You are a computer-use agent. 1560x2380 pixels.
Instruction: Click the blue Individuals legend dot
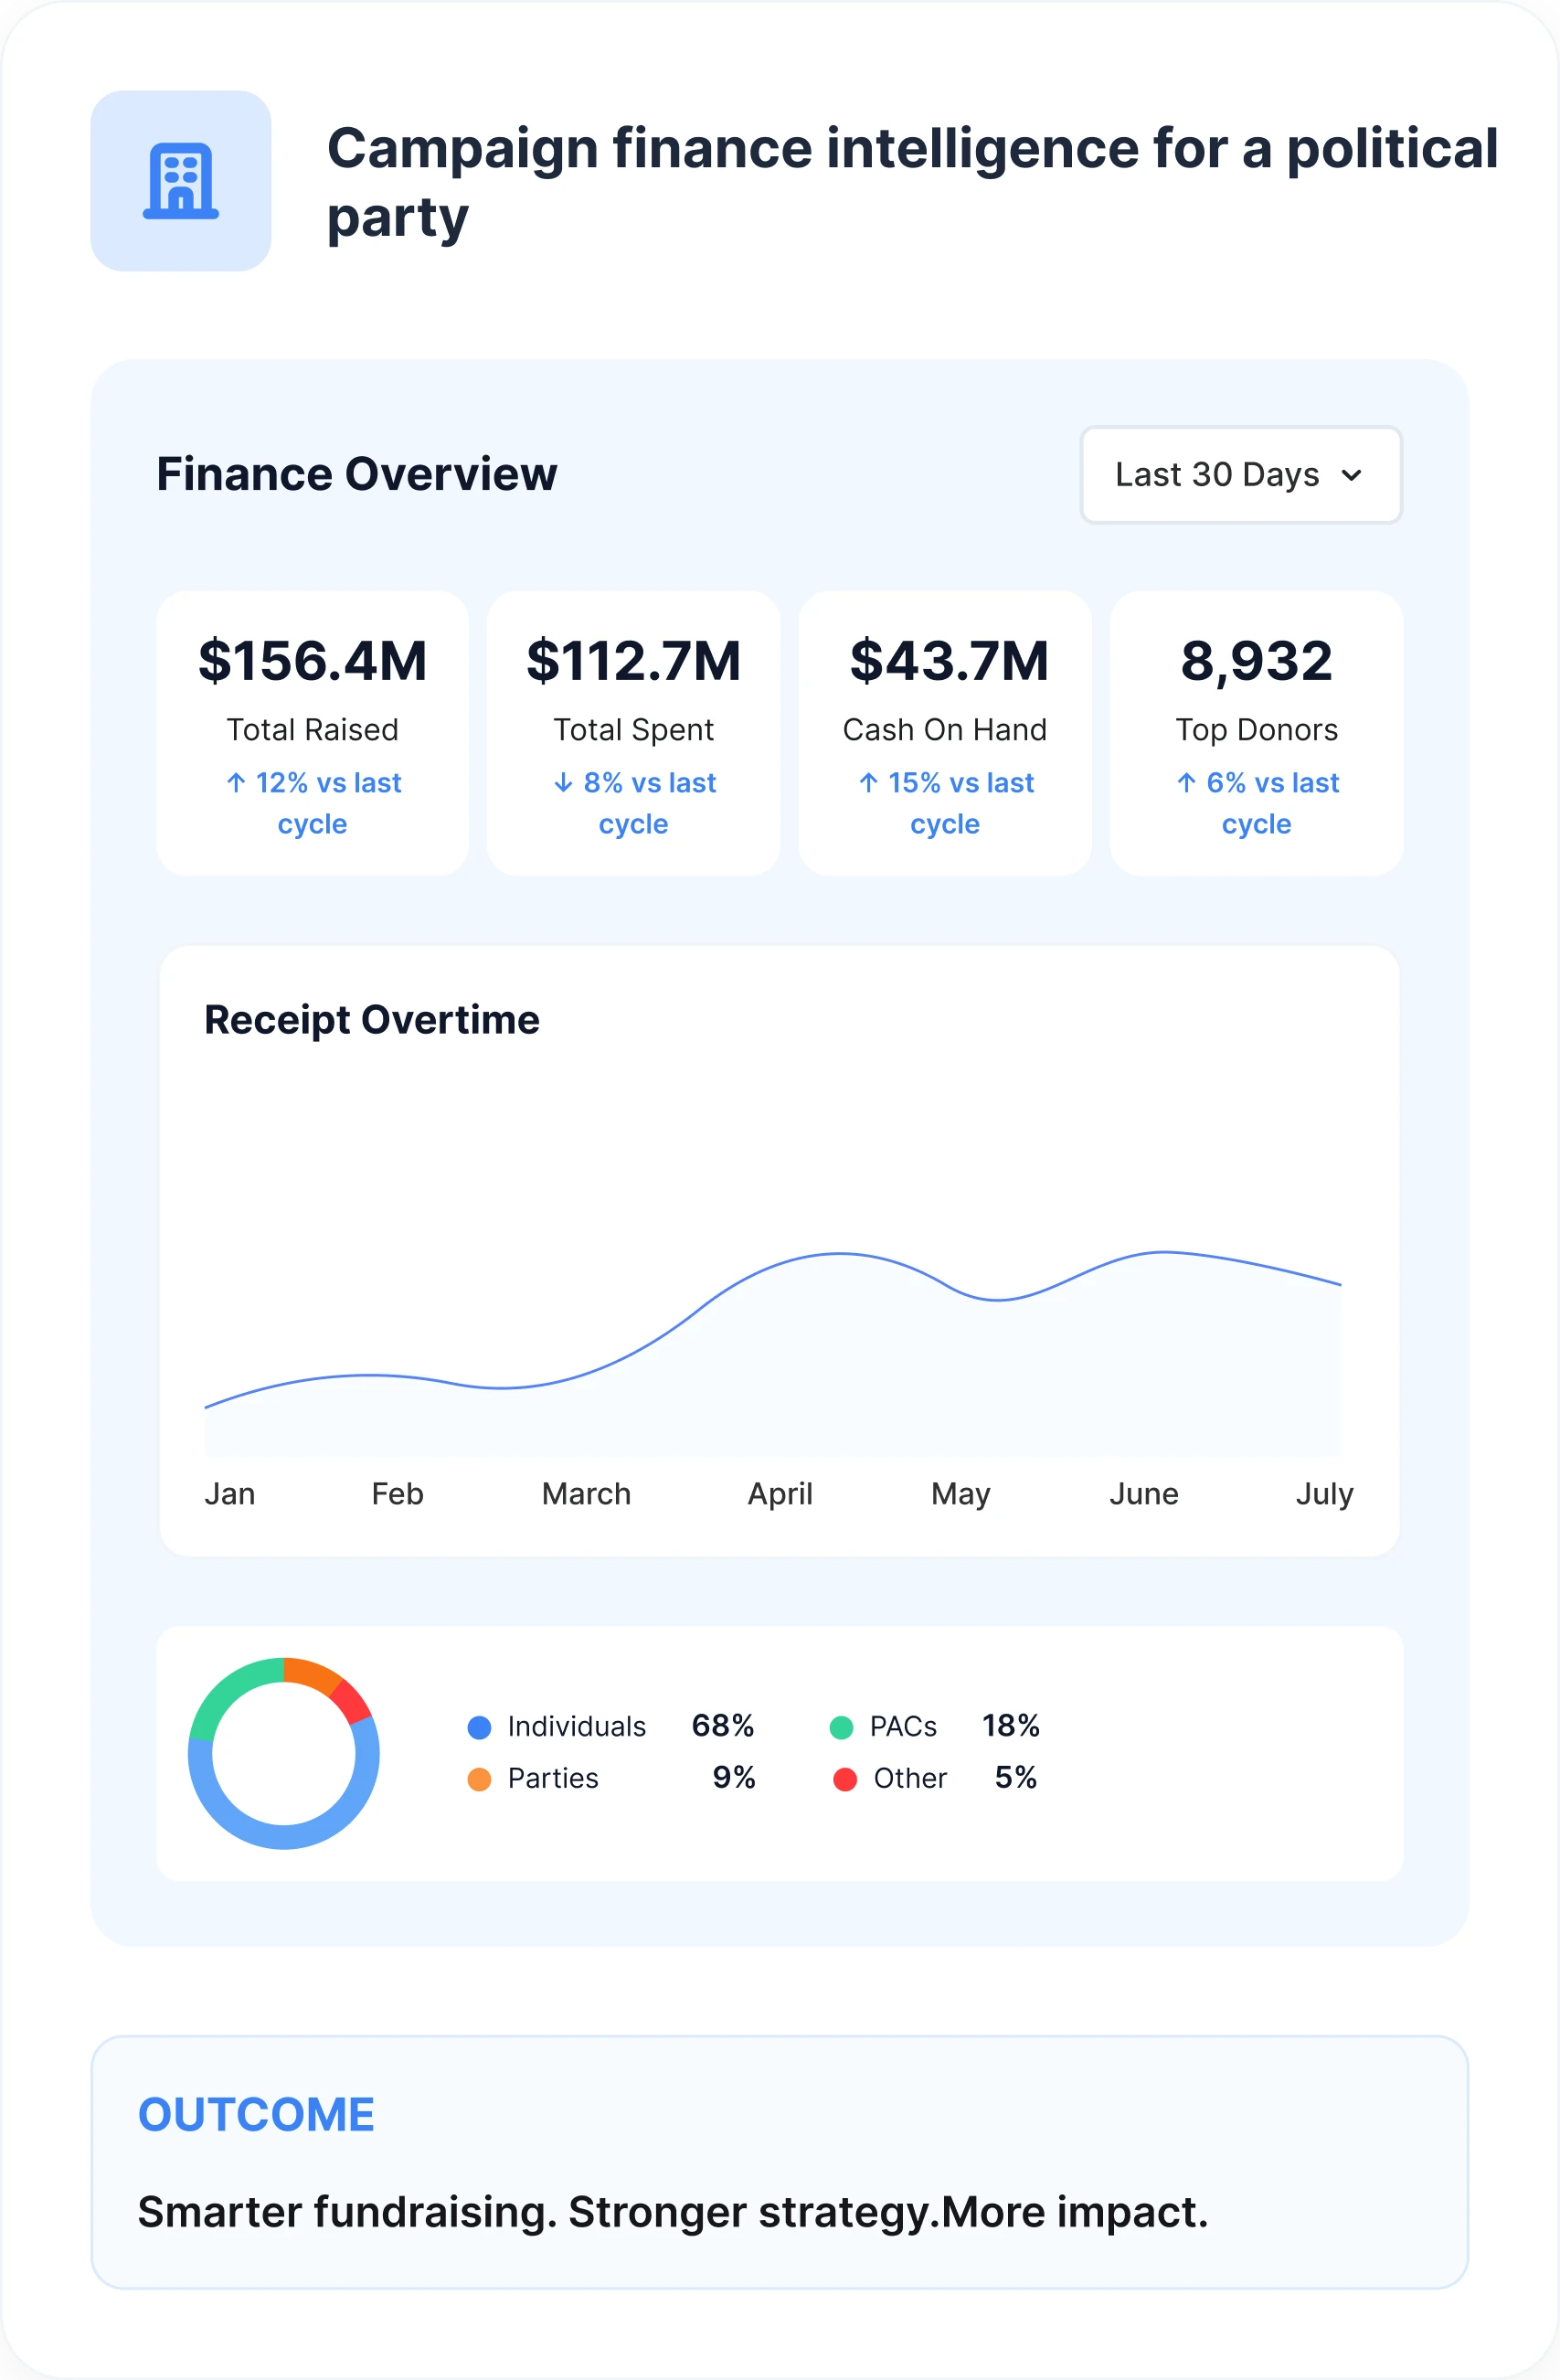(x=480, y=1727)
